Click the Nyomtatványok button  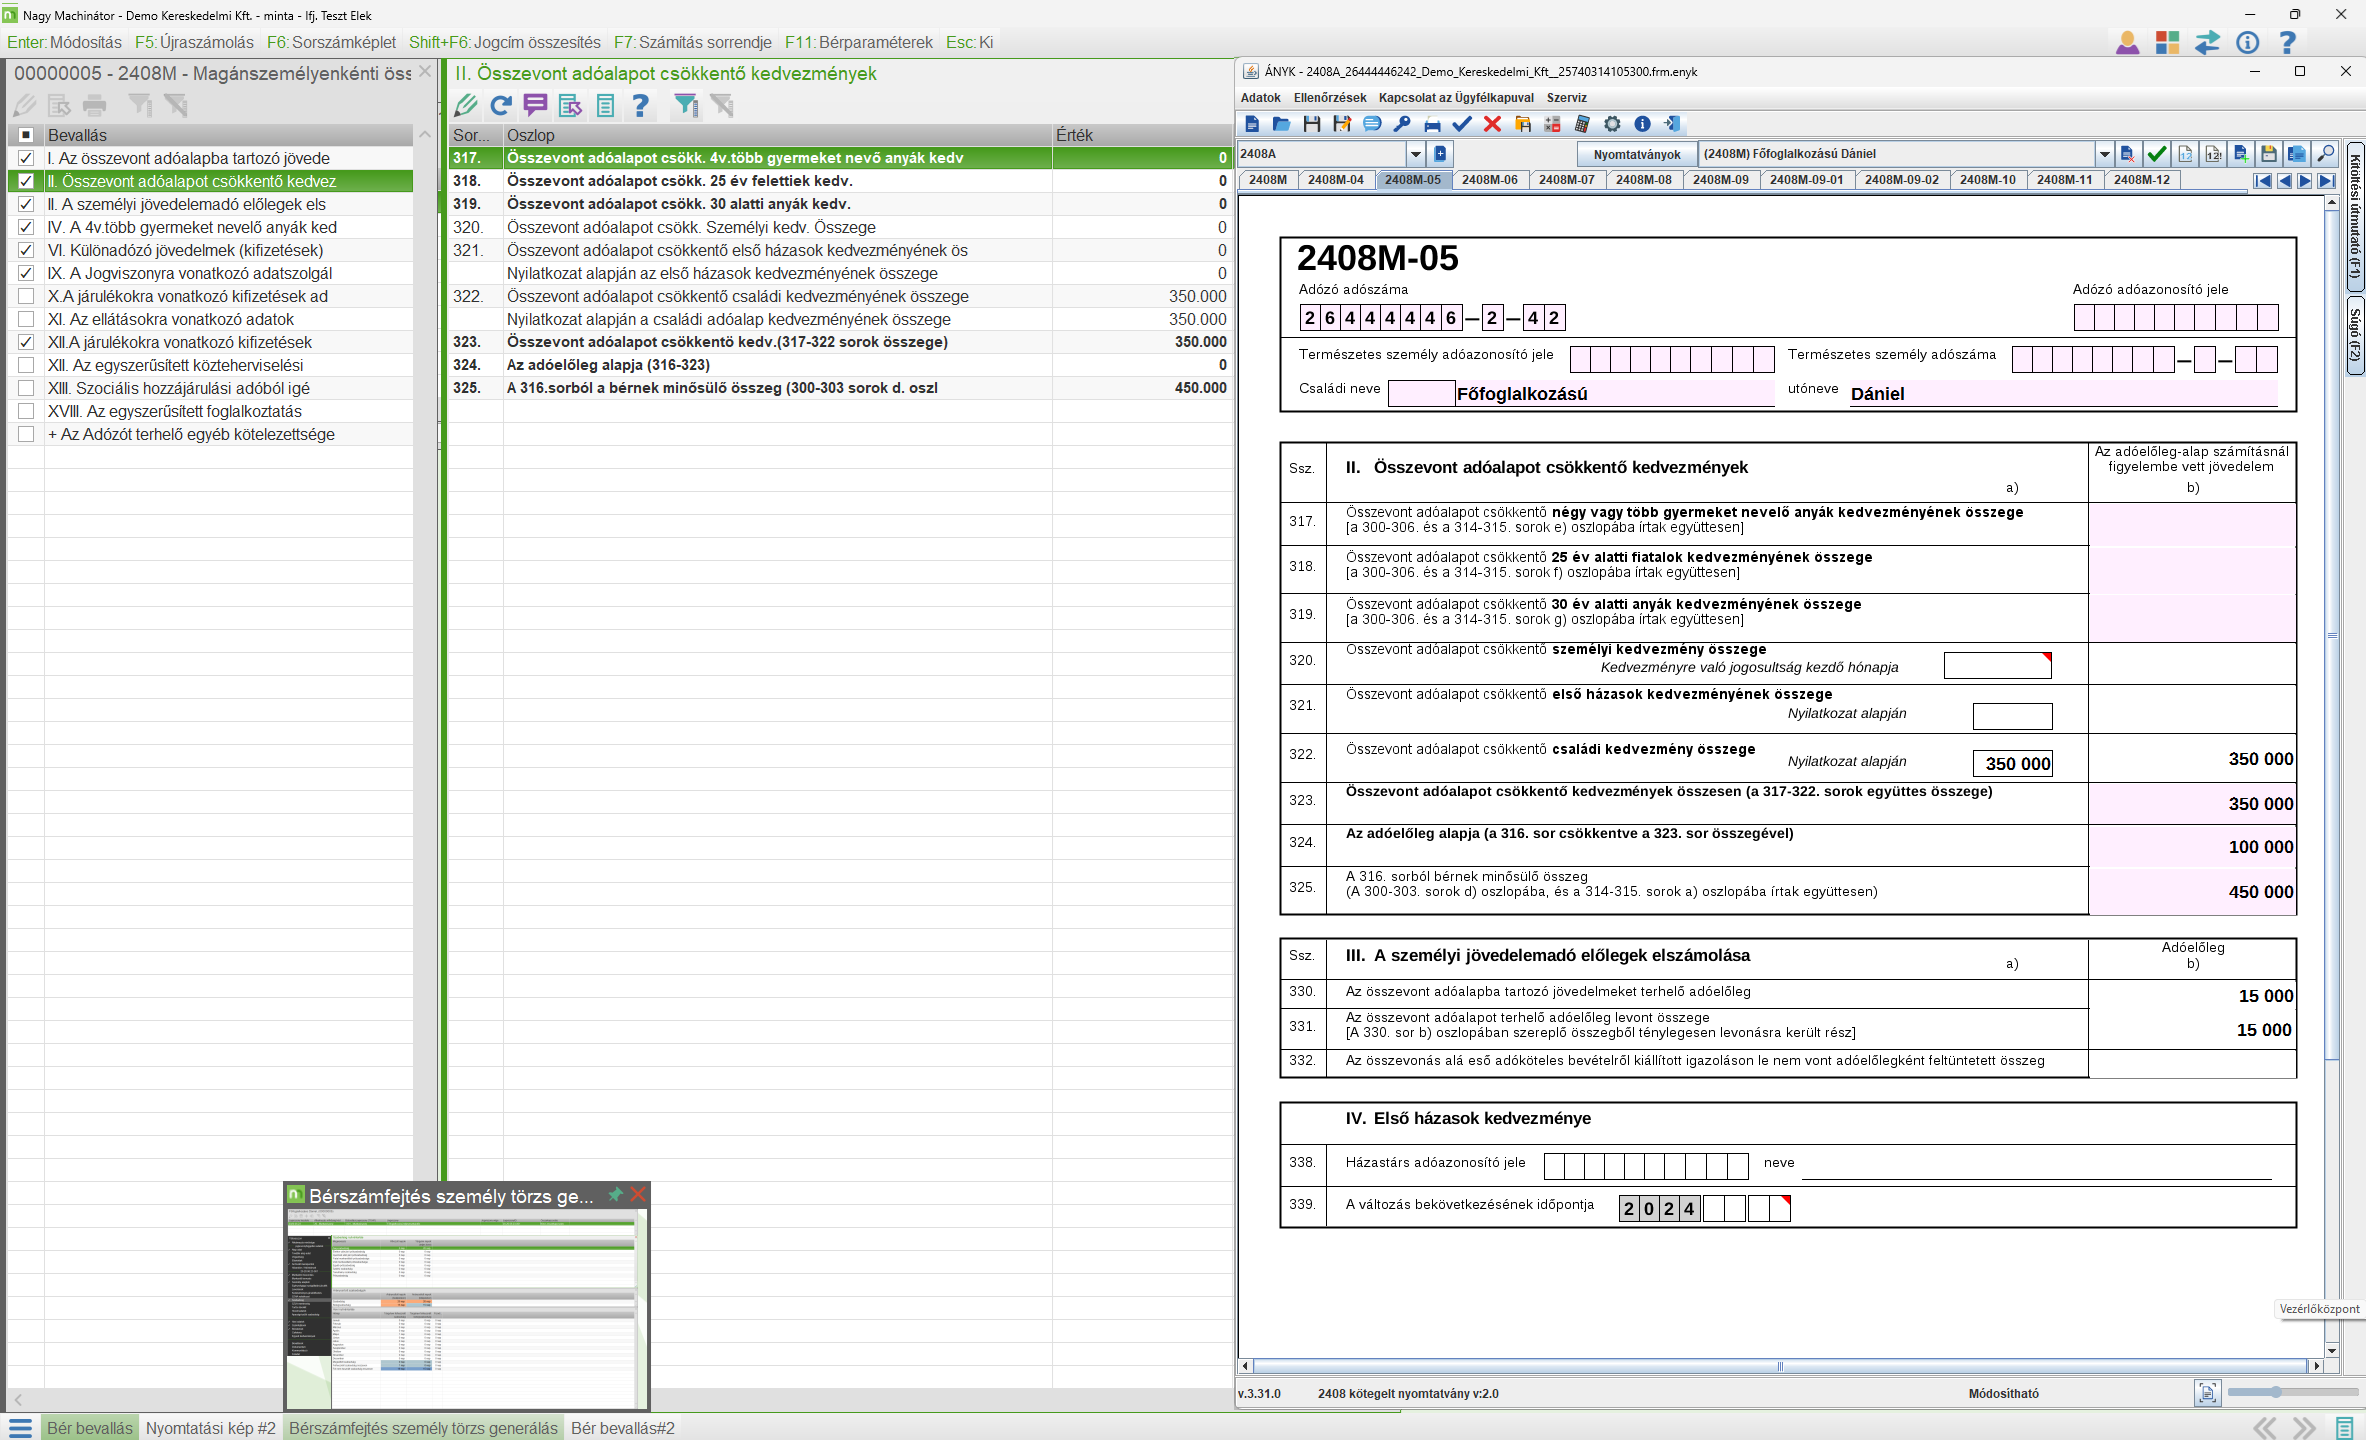[1636, 154]
